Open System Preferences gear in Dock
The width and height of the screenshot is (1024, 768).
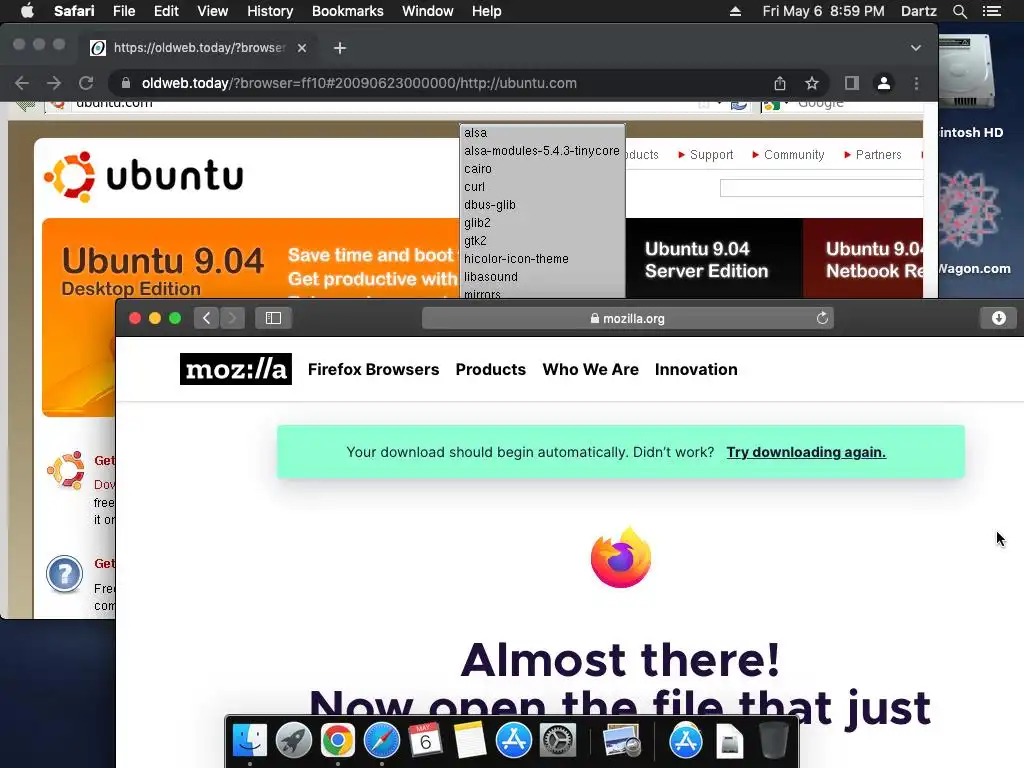558,741
